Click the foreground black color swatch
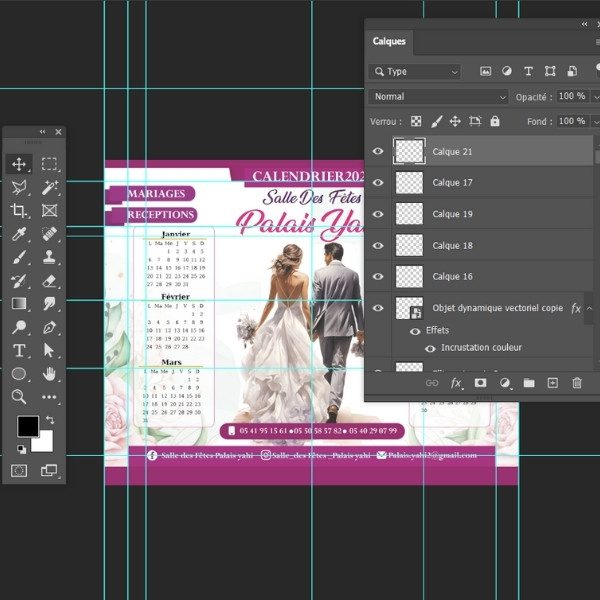 pos(27,427)
